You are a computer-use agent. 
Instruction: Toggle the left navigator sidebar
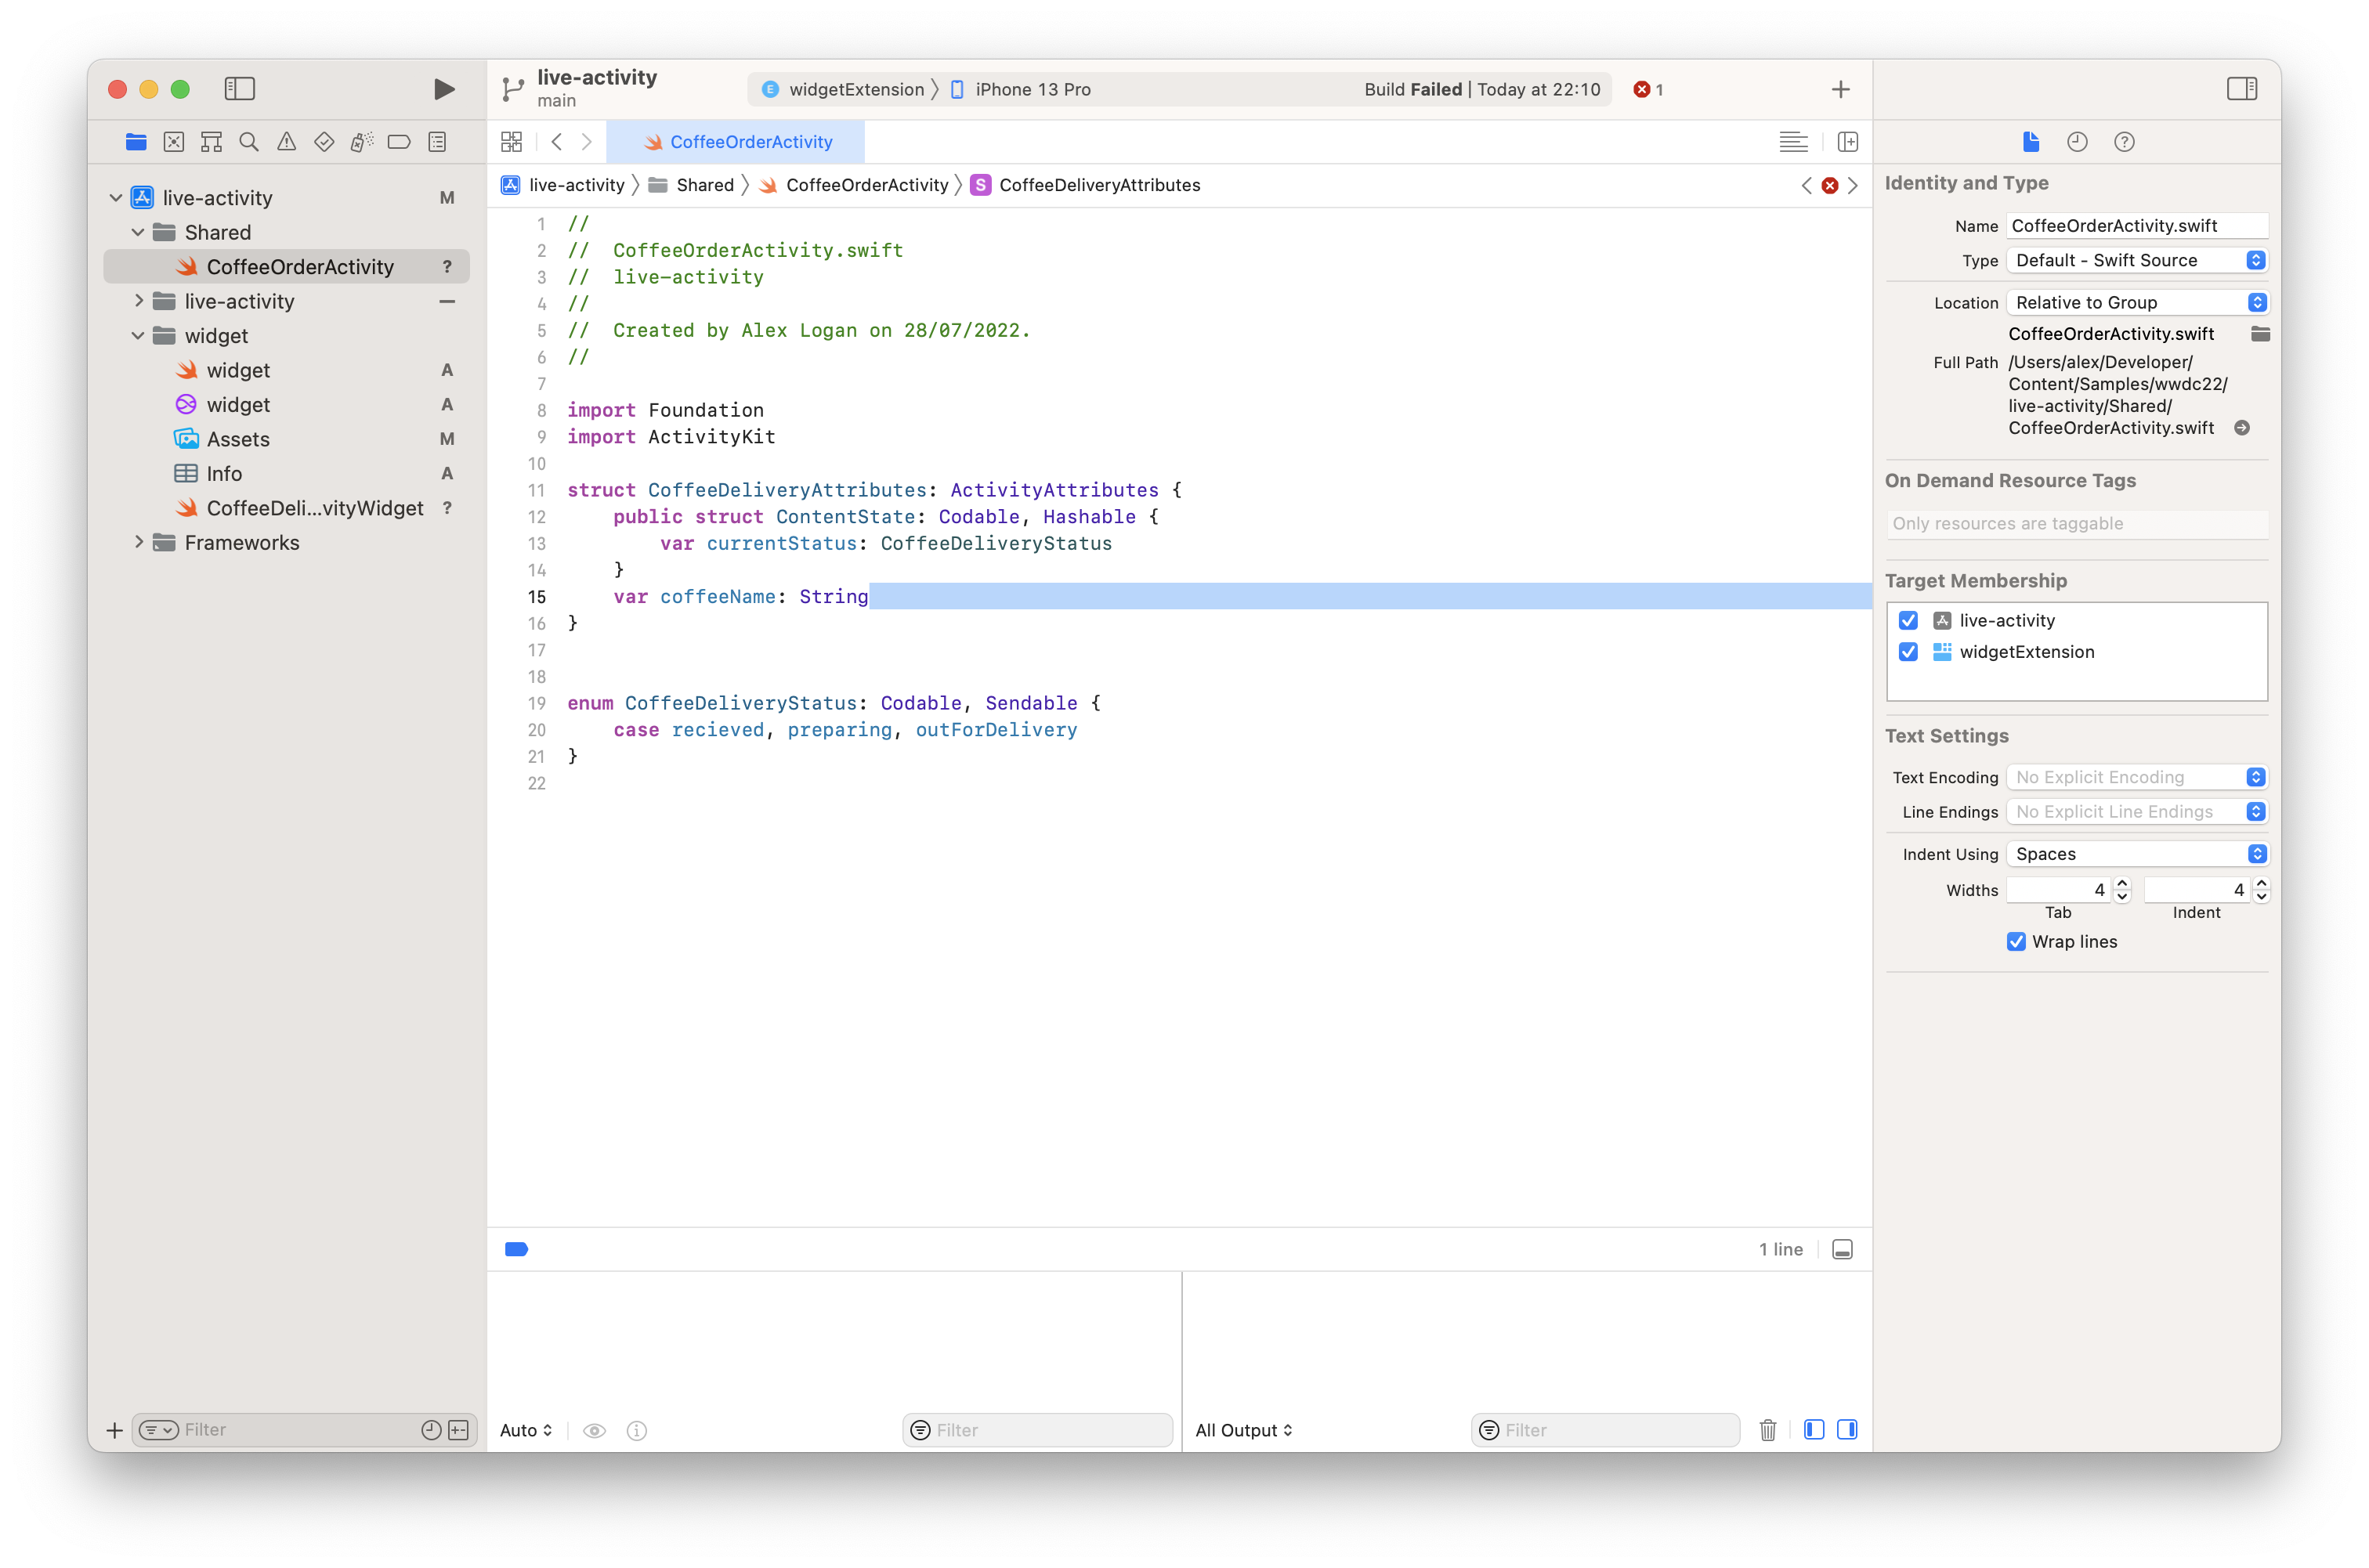coord(239,89)
